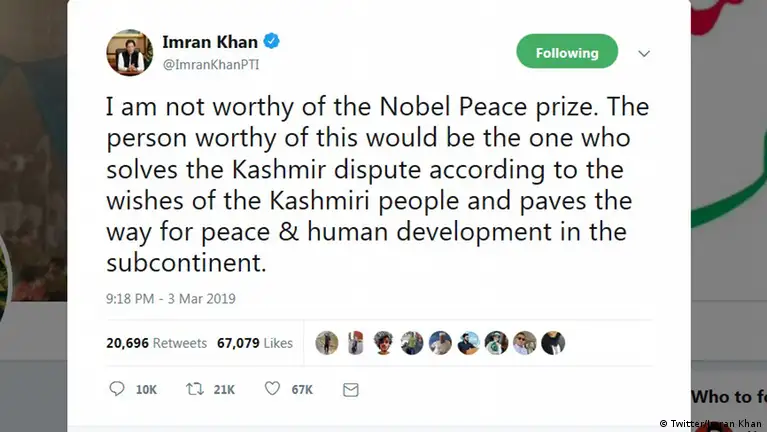
Task: Toggle the green Following button
Action: tap(566, 52)
